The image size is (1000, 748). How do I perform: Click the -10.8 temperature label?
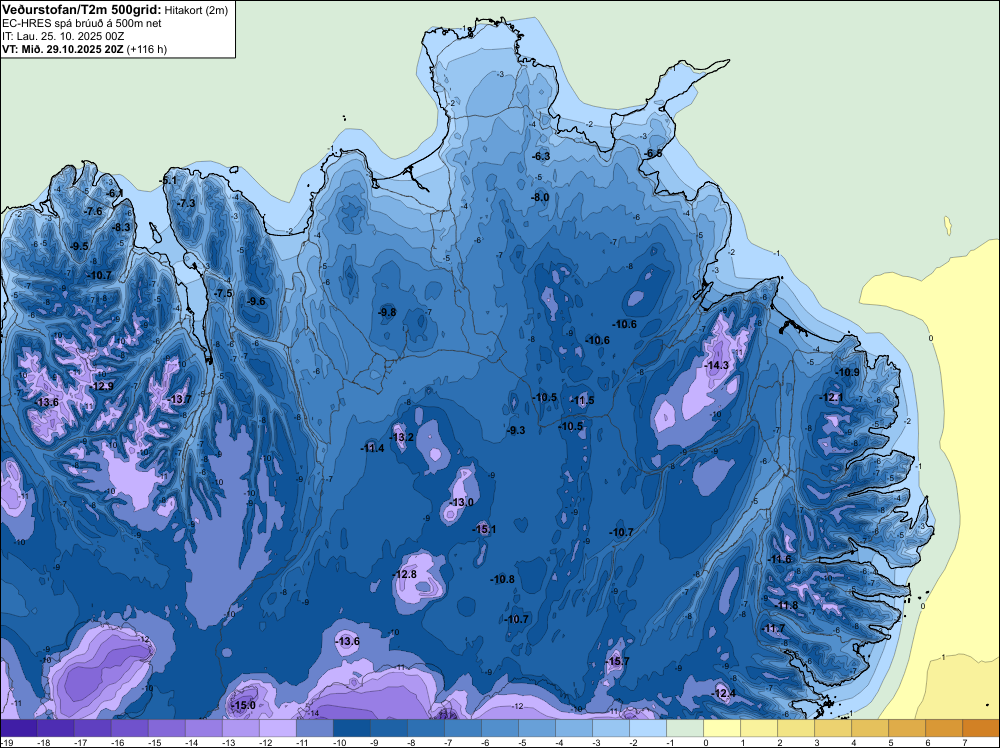pos(503,580)
